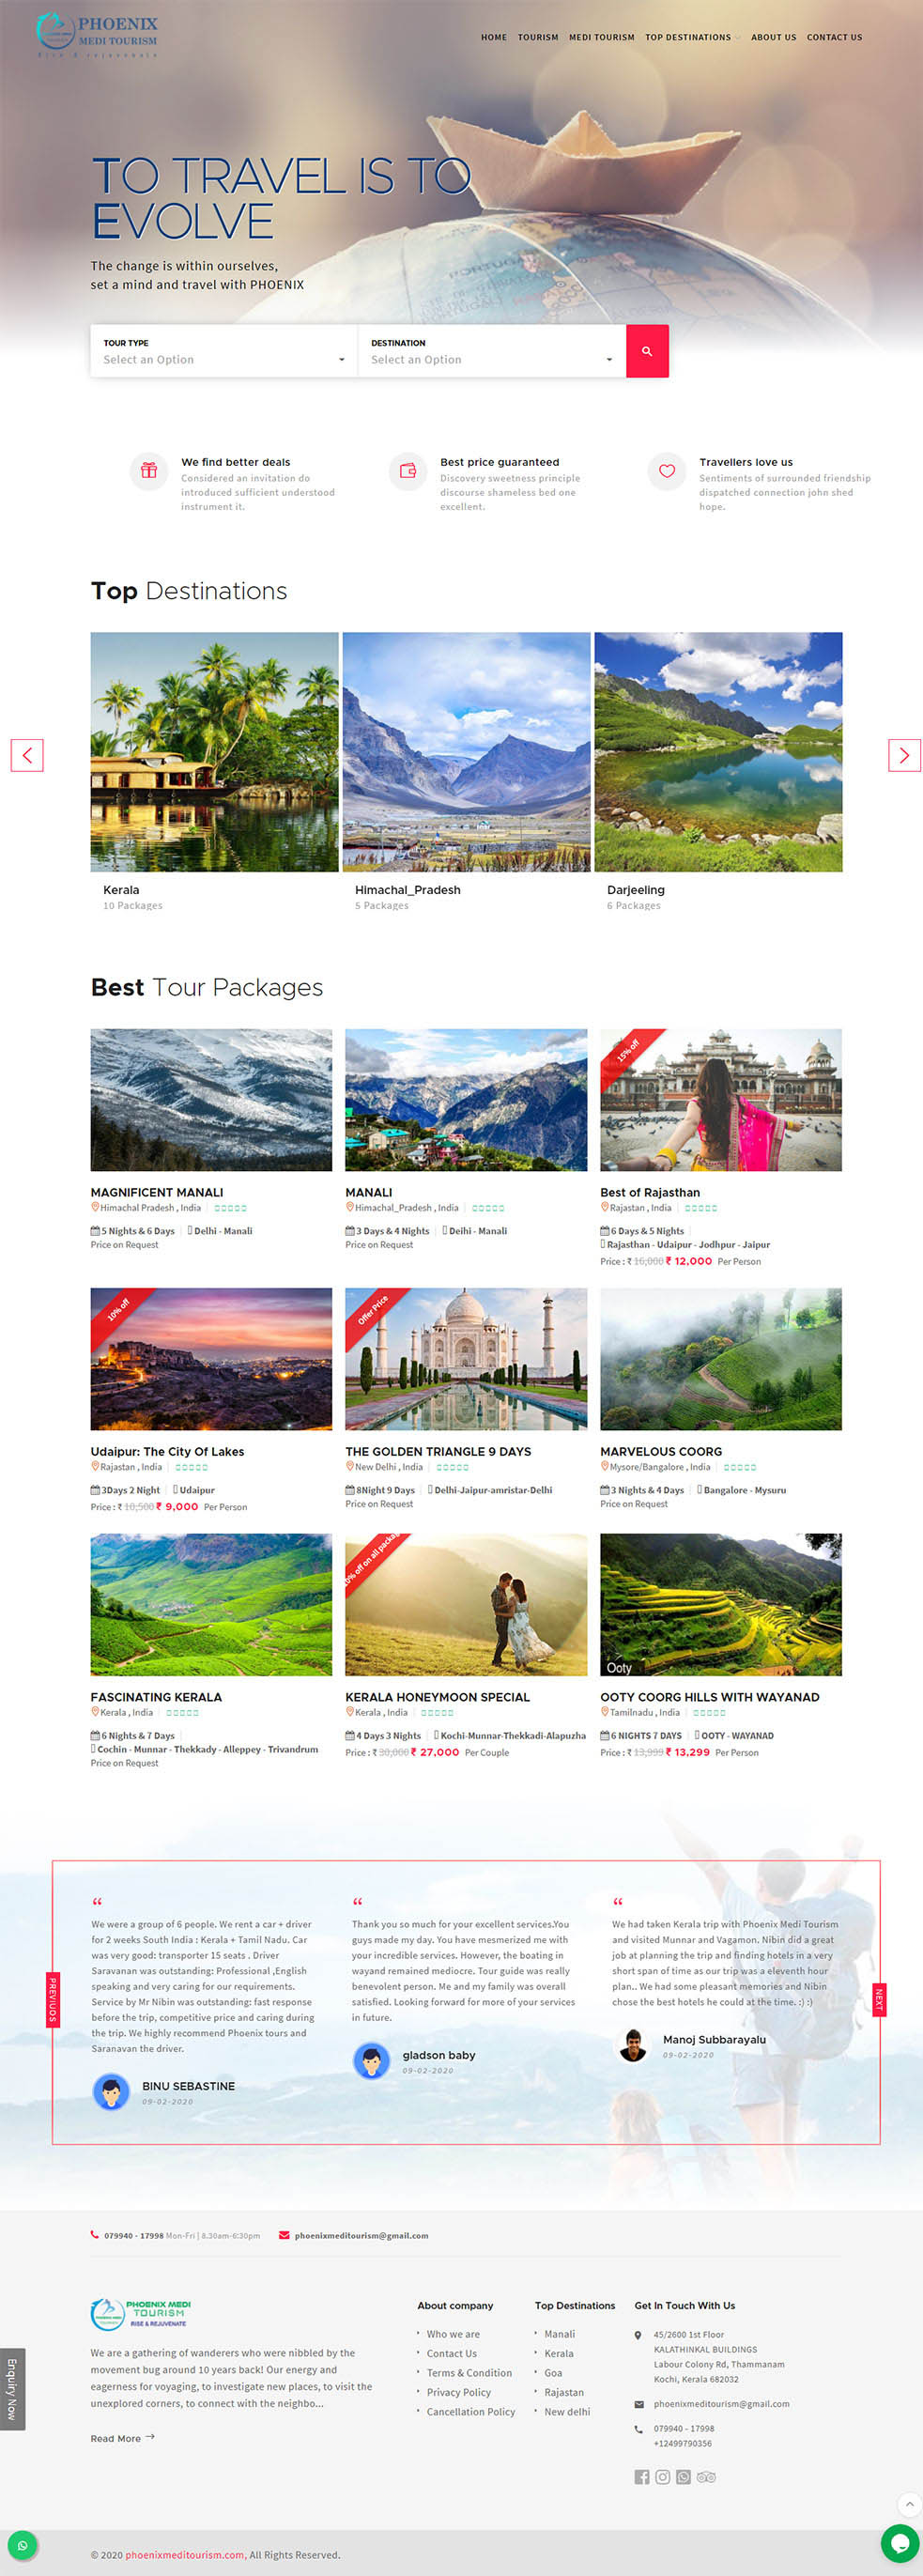Go to Medi Tourism menu item
923x2576 pixels.
(x=602, y=37)
